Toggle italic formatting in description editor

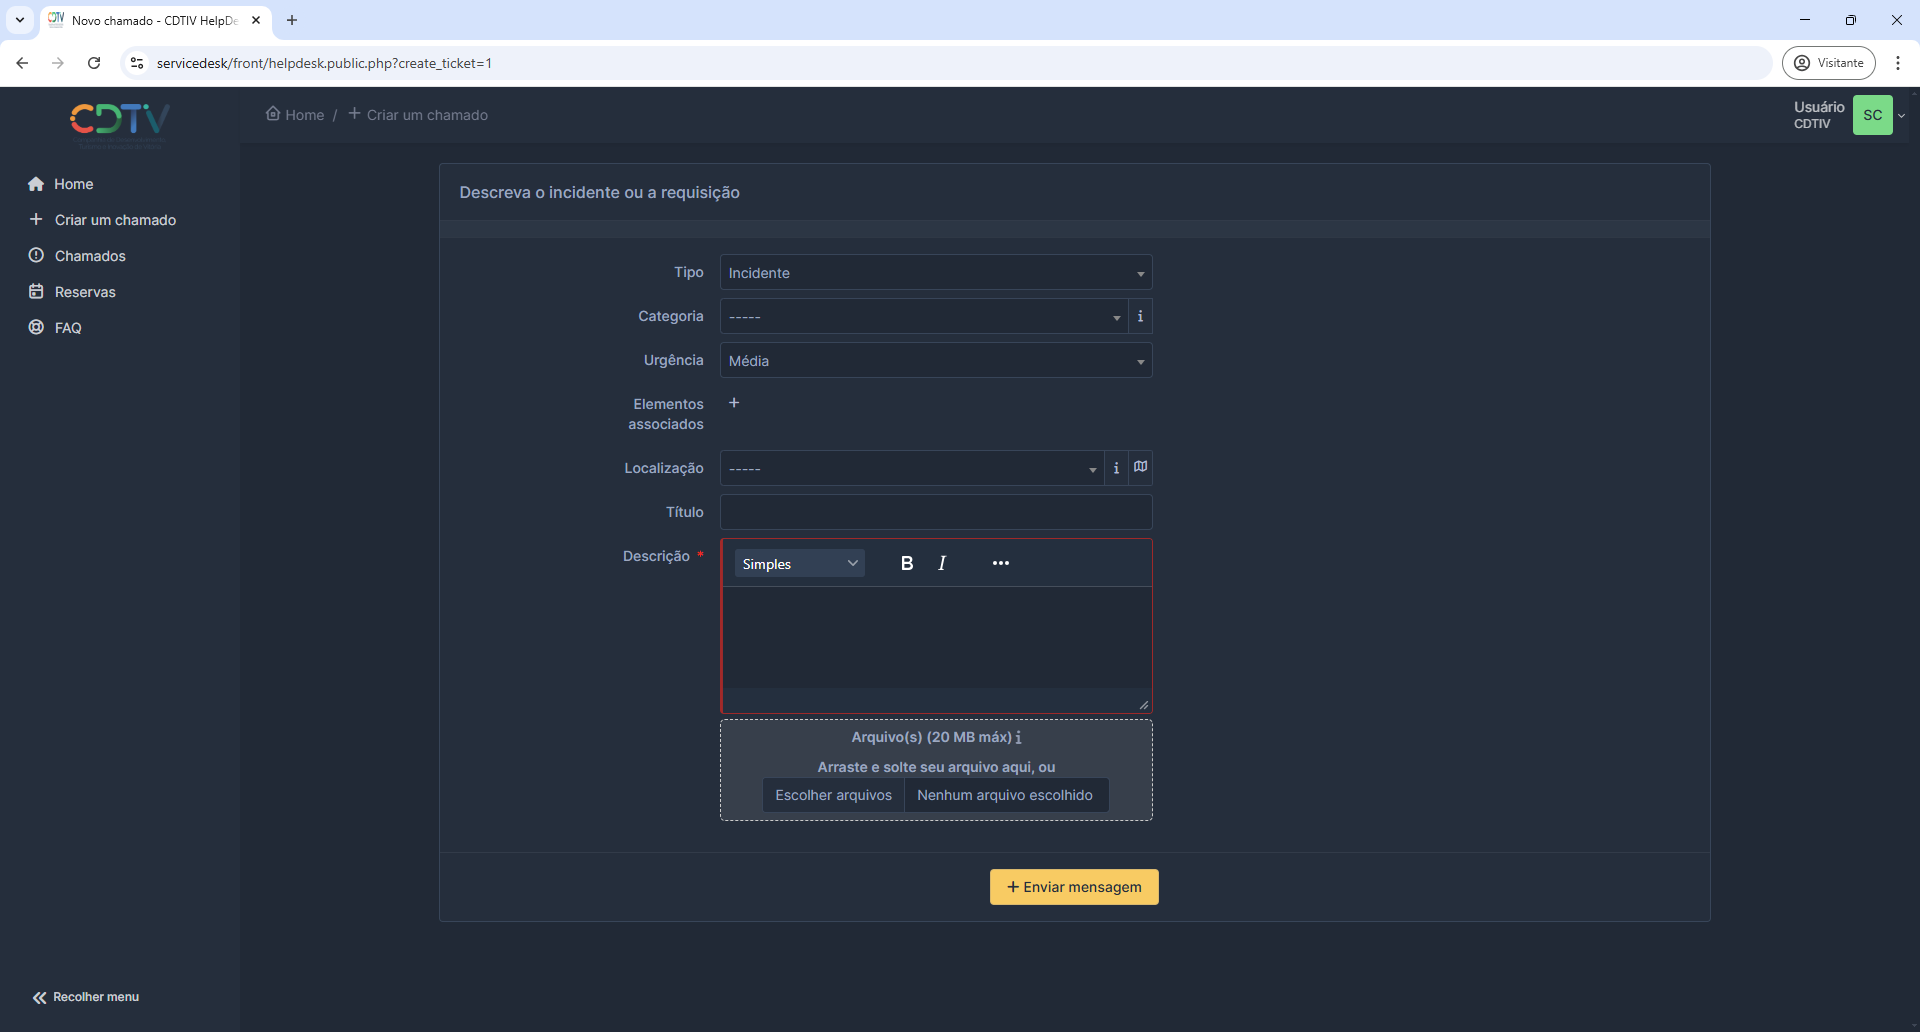pos(942,564)
